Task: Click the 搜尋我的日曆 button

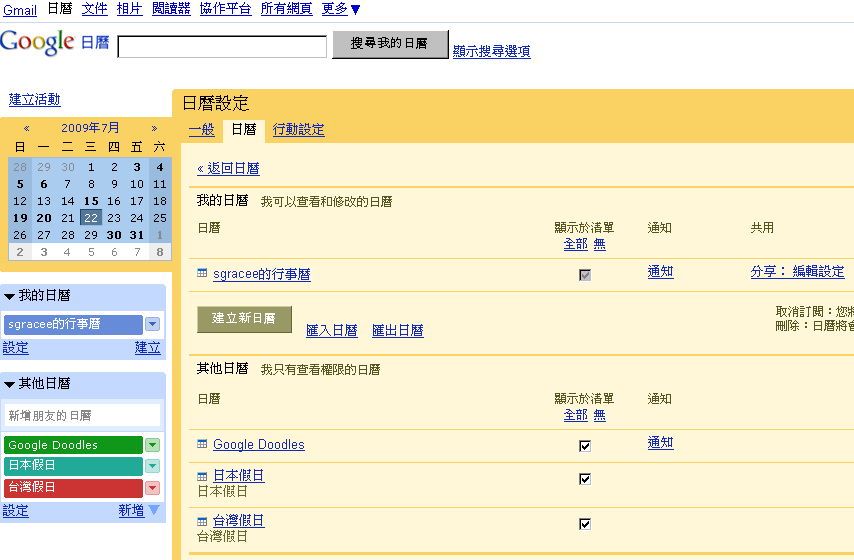Action: point(390,44)
